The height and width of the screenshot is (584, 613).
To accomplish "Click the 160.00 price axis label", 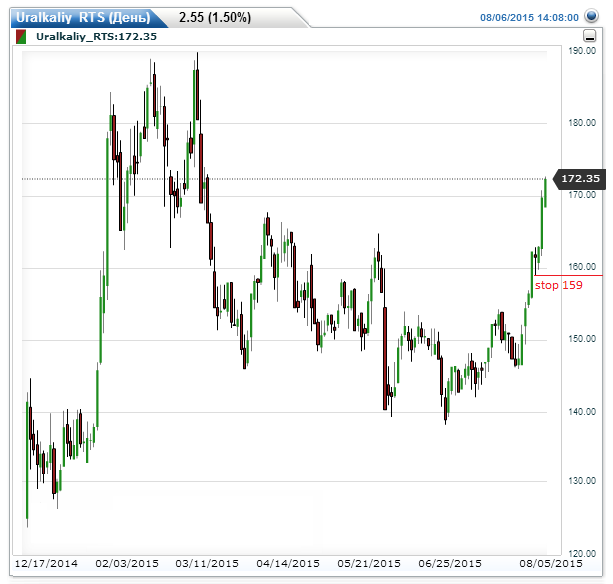I will 582,267.
